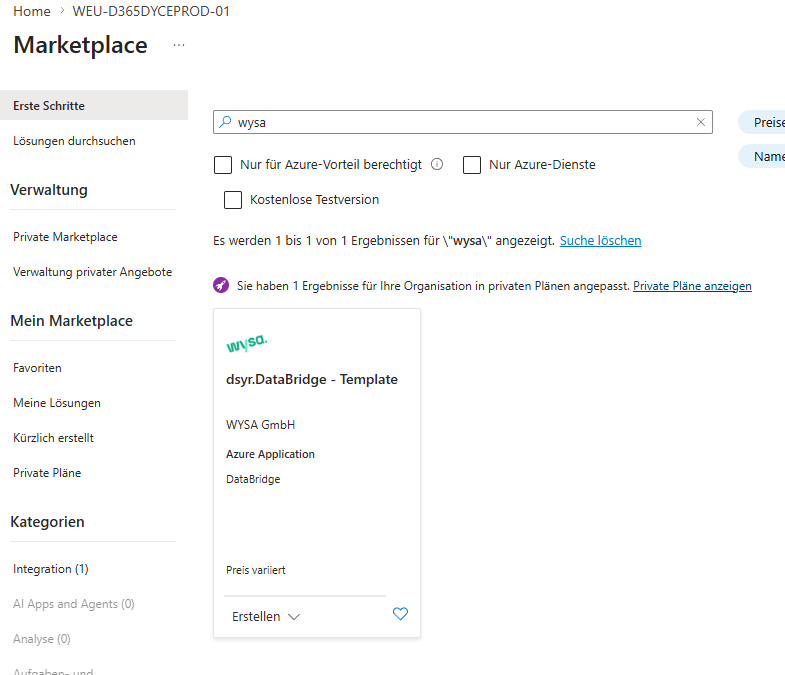Open dsyr.DataBridge - Template title

(x=311, y=380)
